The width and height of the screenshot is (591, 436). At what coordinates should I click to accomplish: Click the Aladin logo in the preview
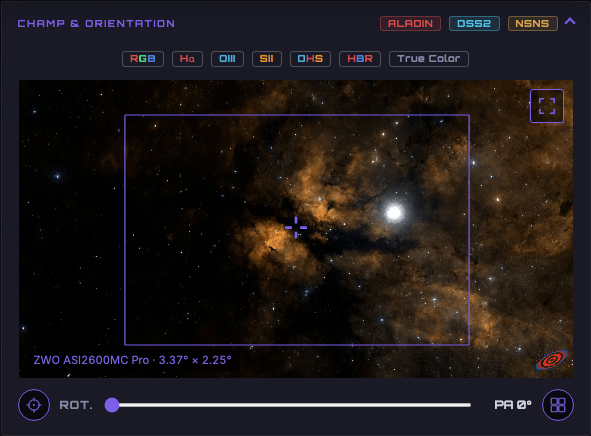point(552,360)
